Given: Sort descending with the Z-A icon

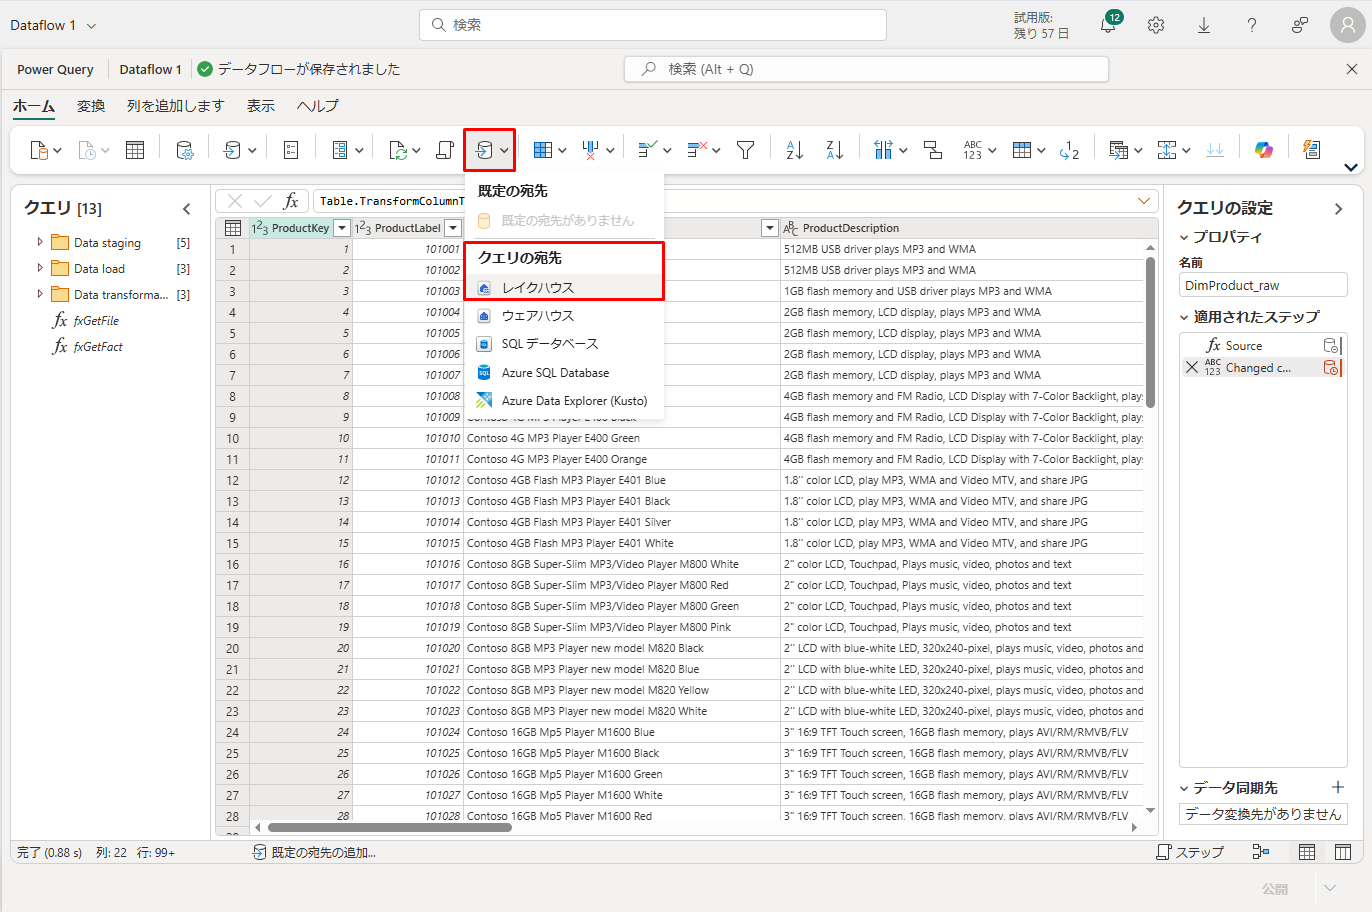Looking at the screenshot, I should pyautogui.click(x=835, y=150).
